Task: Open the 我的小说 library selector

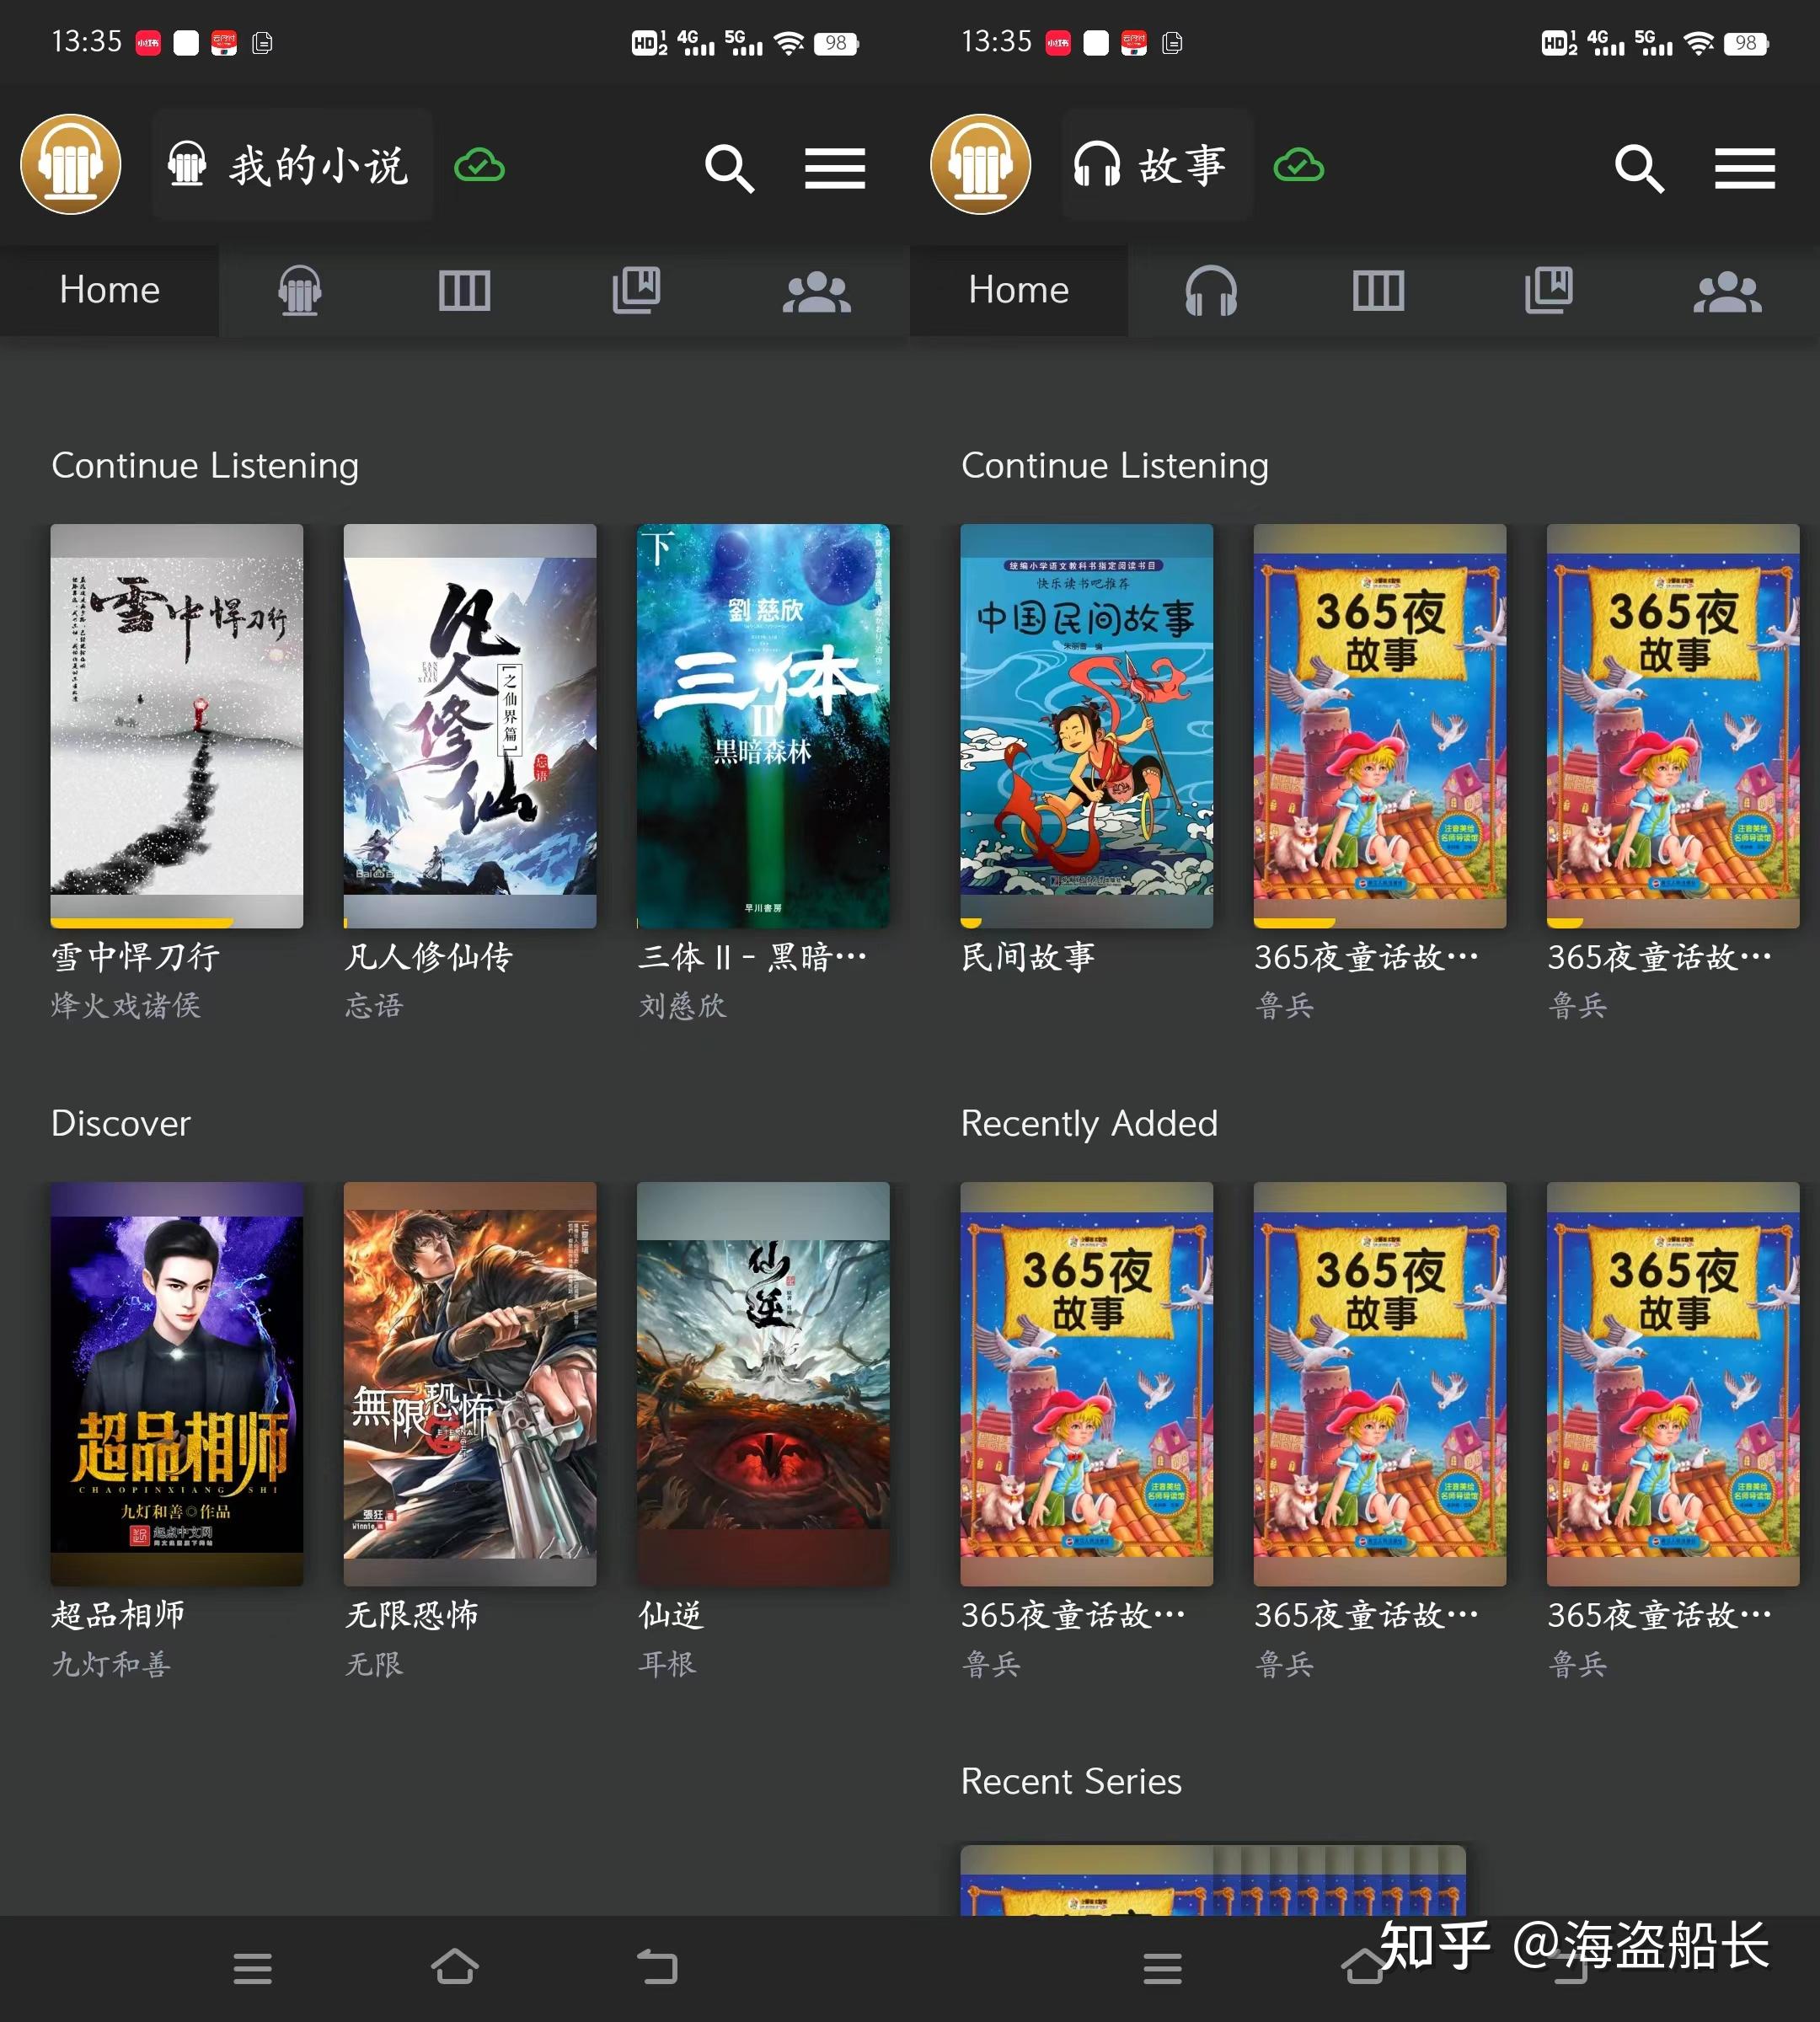Action: (292, 166)
